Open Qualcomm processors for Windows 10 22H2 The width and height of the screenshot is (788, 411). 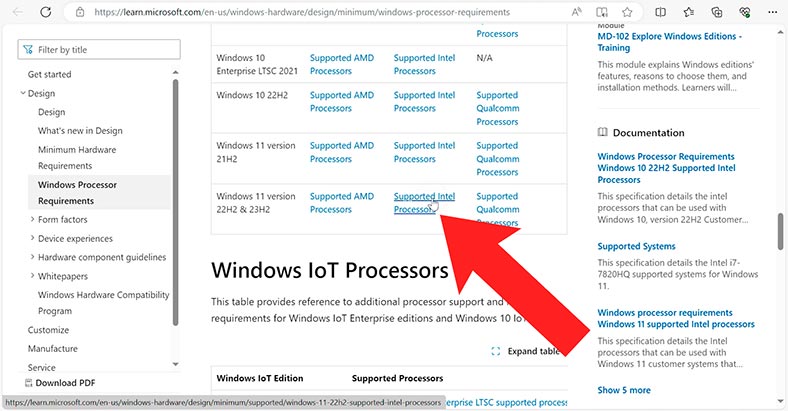click(498, 109)
